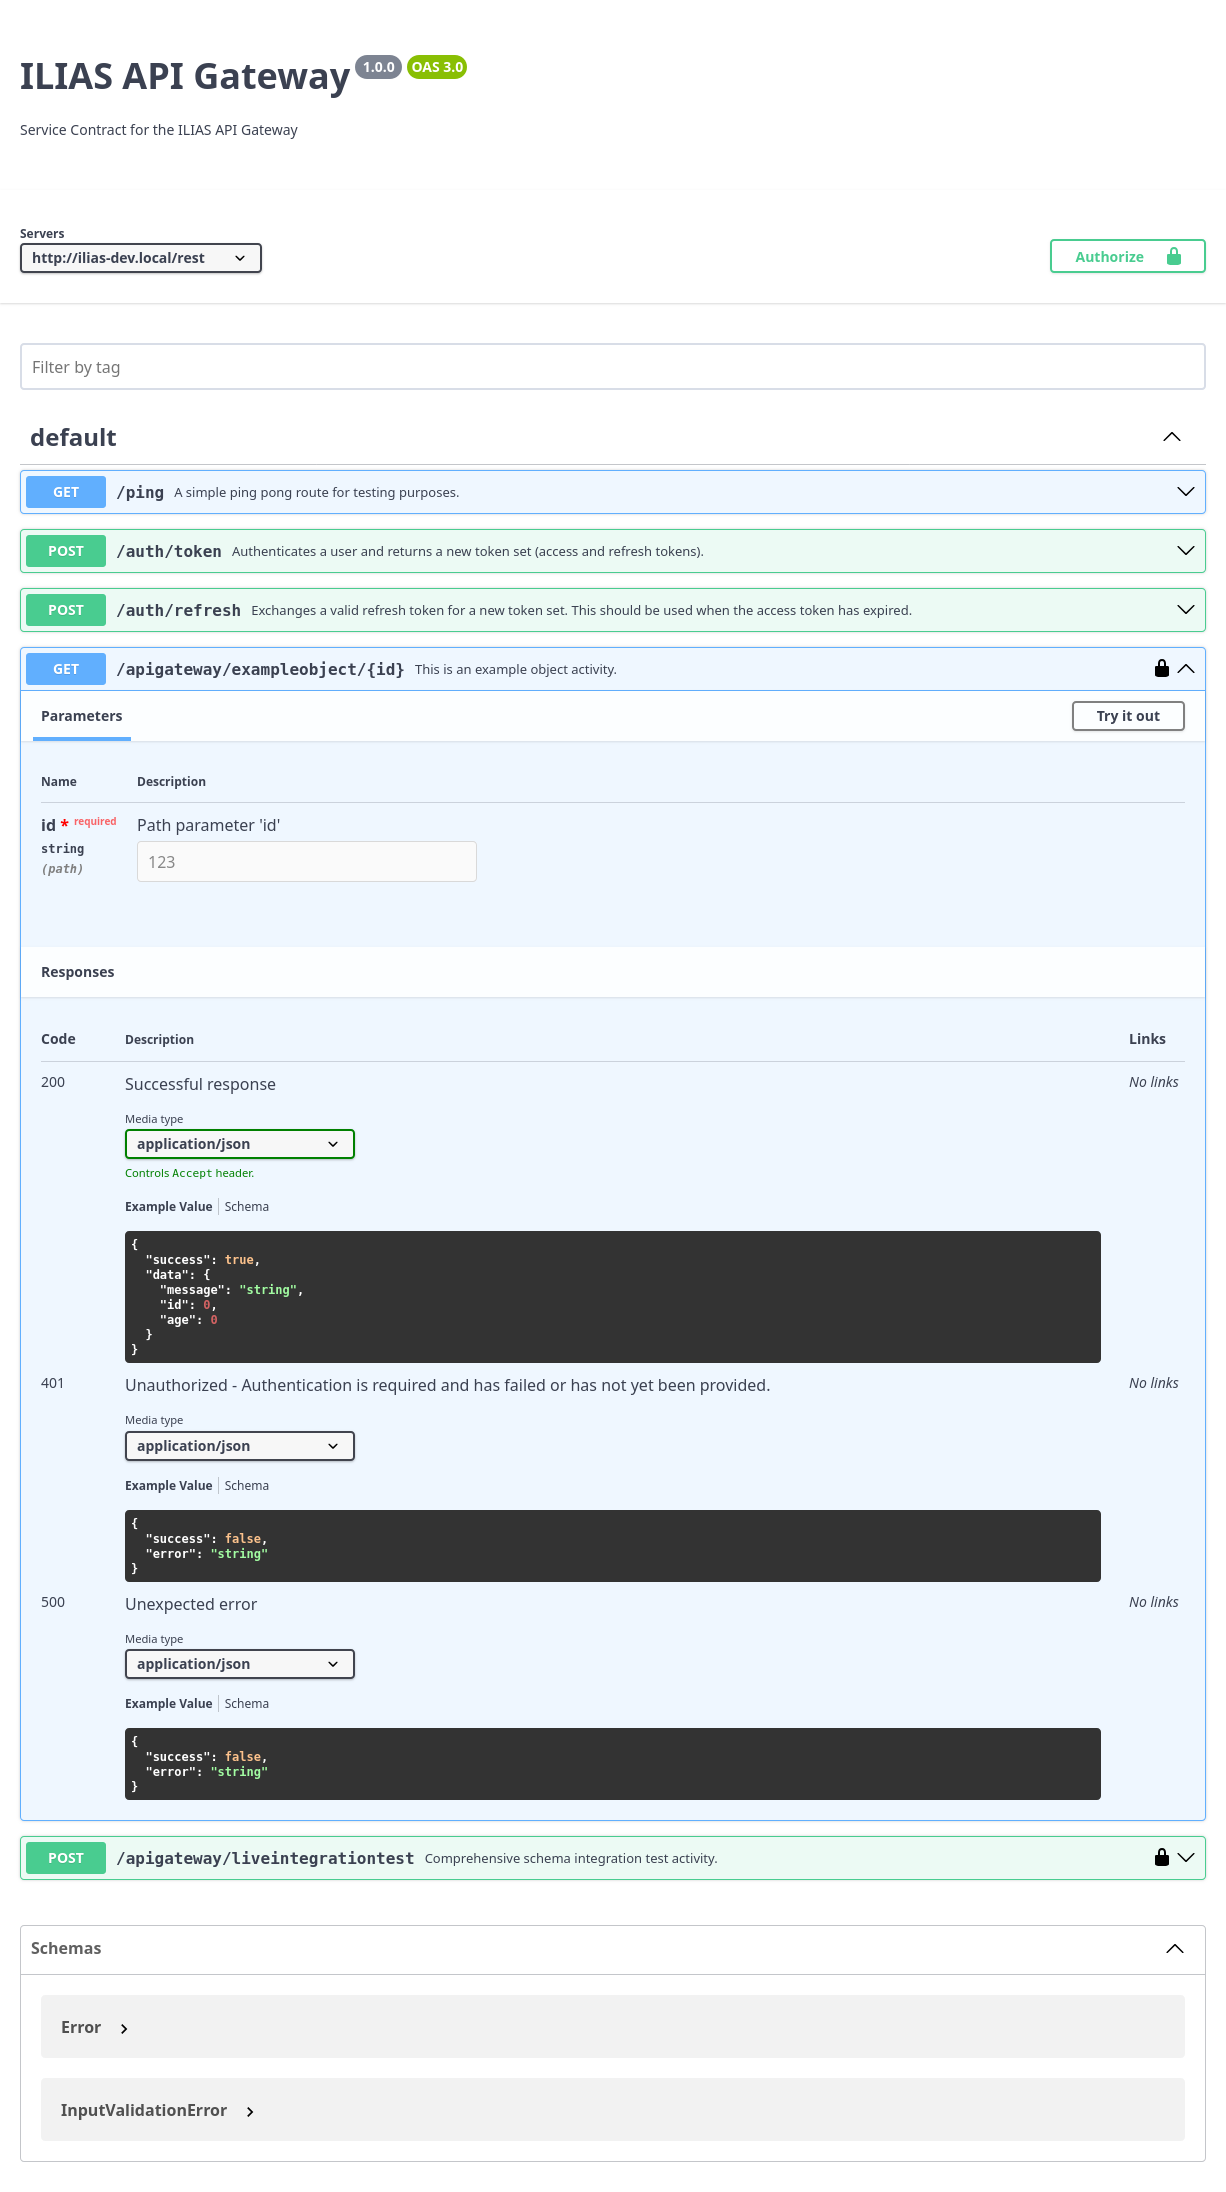Expand the InputValidationError schema

click(x=157, y=2110)
